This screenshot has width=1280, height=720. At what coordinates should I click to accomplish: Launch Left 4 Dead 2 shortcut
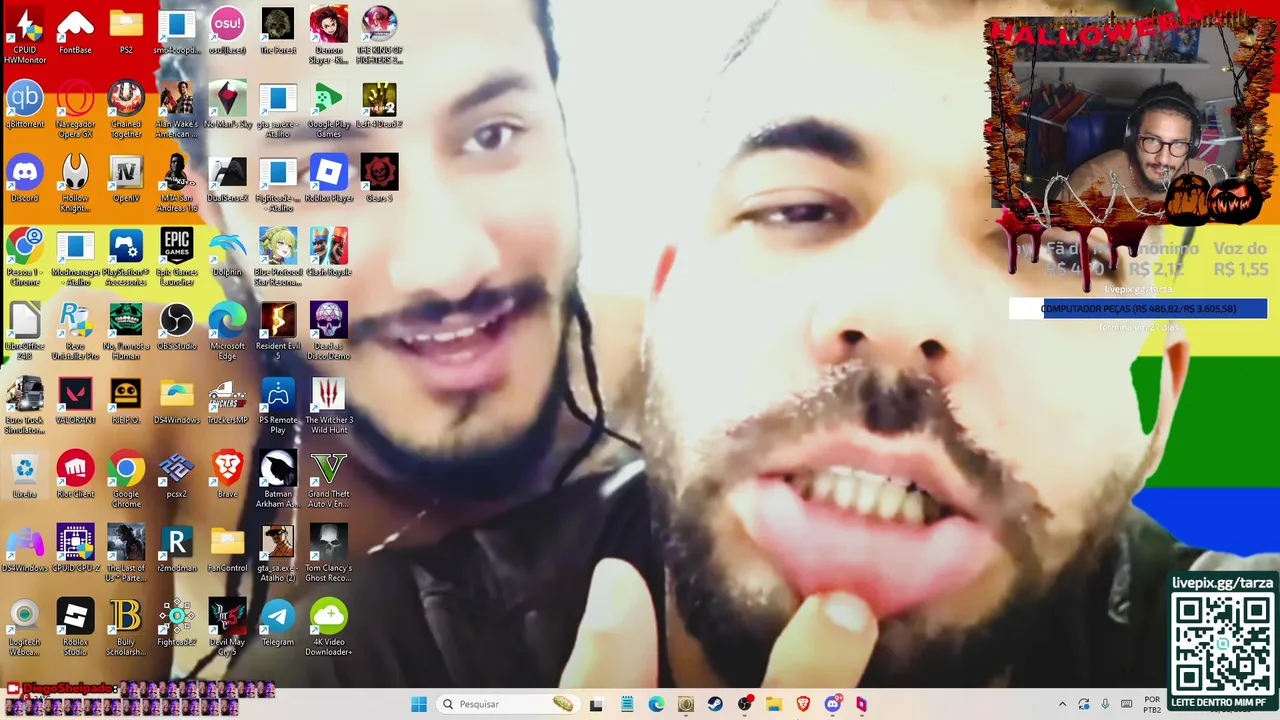[x=379, y=106]
